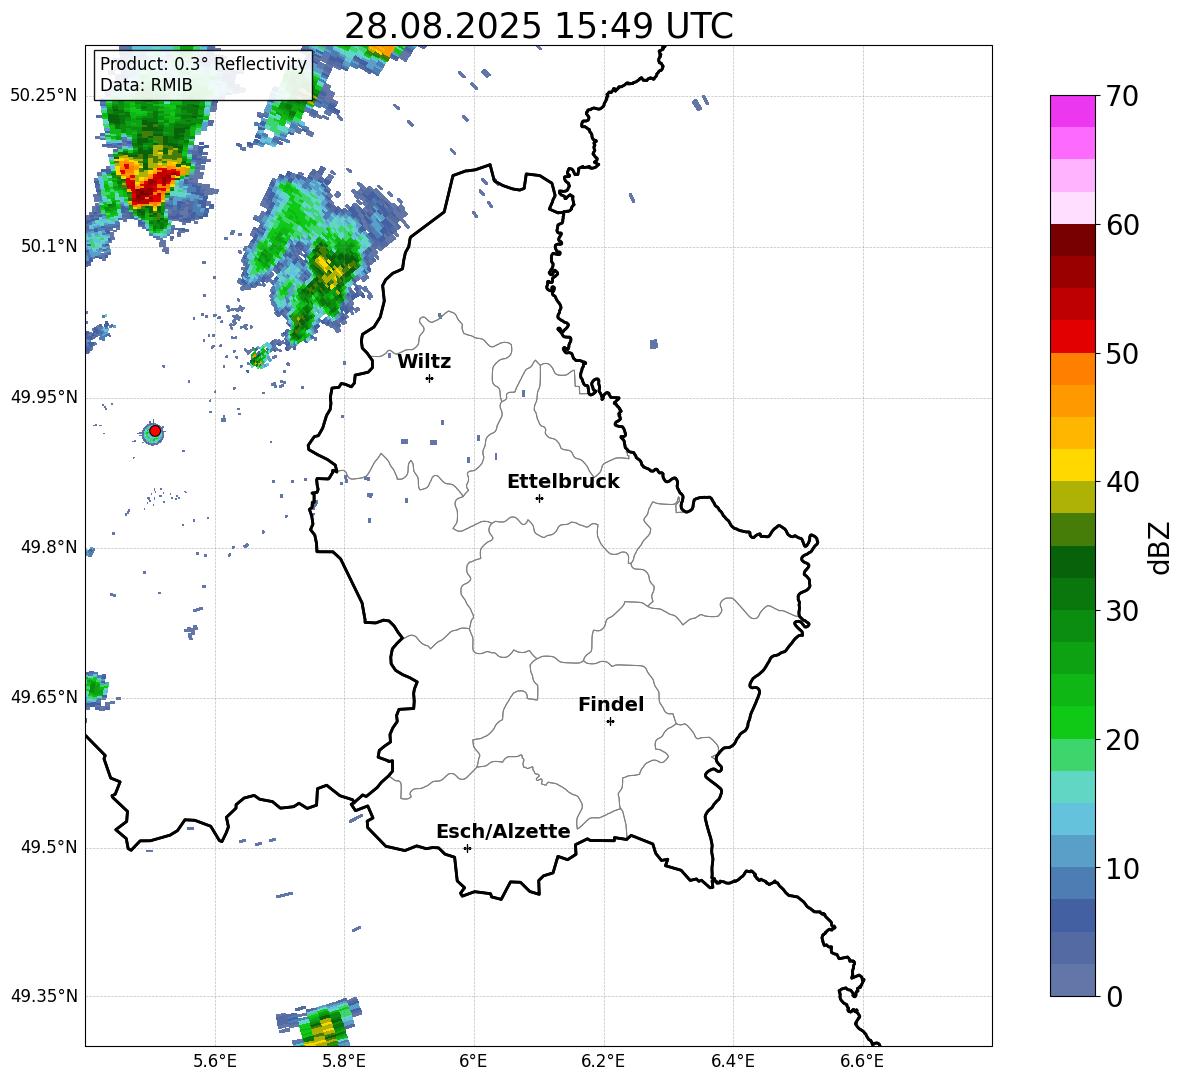Click the 49.35°N latitude label
This screenshot has width=1184, height=1081.
(44, 996)
